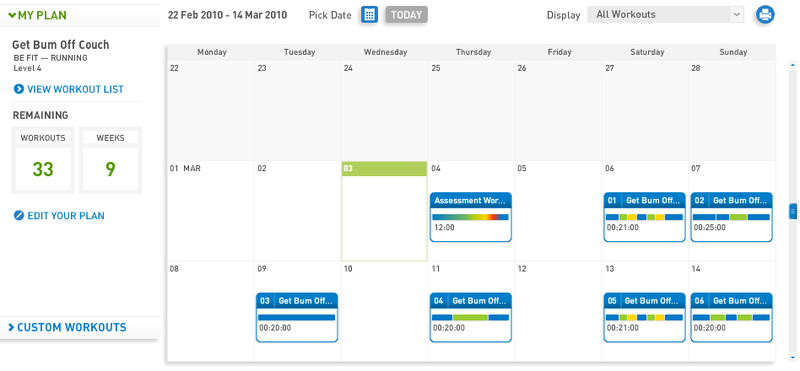800x371 pixels.
Task: Click the scrollbar down arrow
Action: click(792, 357)
